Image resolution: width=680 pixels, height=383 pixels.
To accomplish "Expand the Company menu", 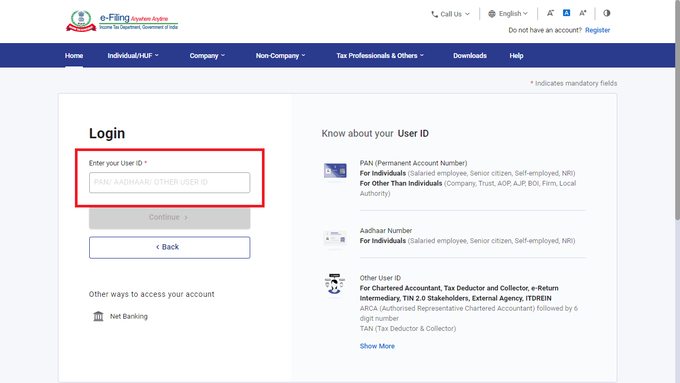I will click(207, 56).
